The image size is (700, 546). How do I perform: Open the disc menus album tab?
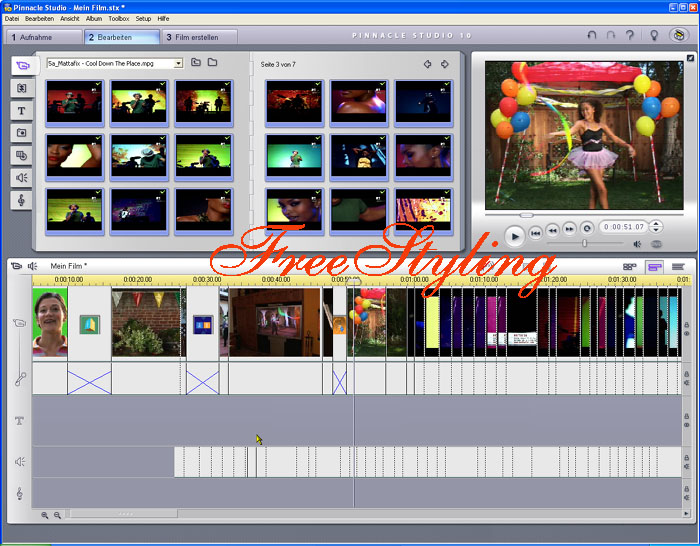click(x=21, y=155)
